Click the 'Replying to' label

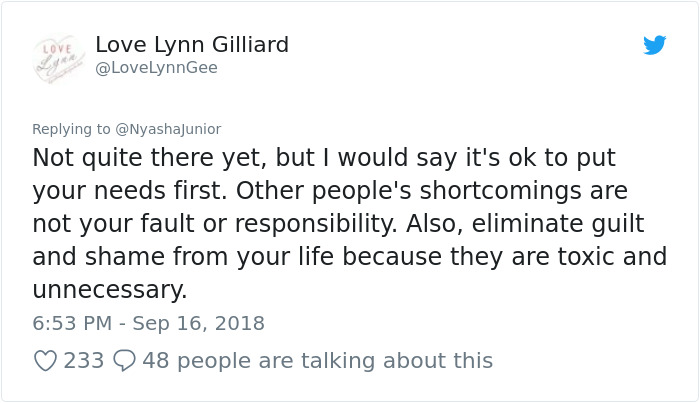click(71, 129)
